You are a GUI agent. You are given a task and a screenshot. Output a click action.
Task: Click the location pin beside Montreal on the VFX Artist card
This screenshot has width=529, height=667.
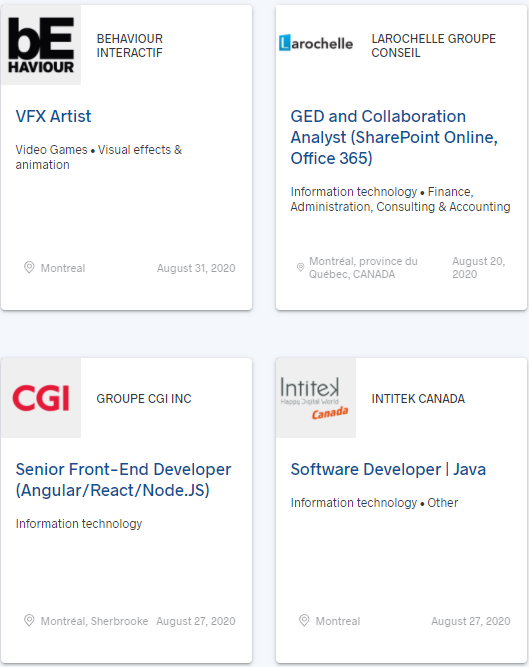click(29, 267)
